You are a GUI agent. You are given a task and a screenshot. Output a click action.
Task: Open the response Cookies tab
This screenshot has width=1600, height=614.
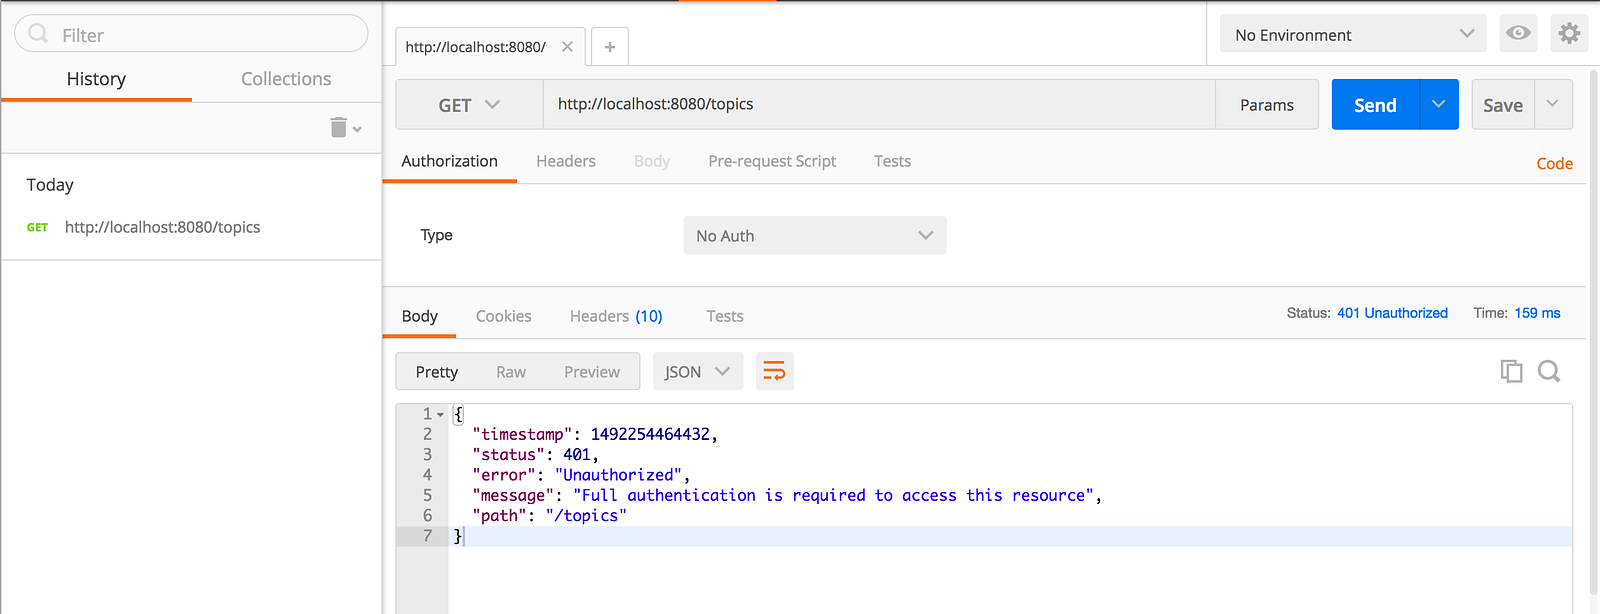504,316
